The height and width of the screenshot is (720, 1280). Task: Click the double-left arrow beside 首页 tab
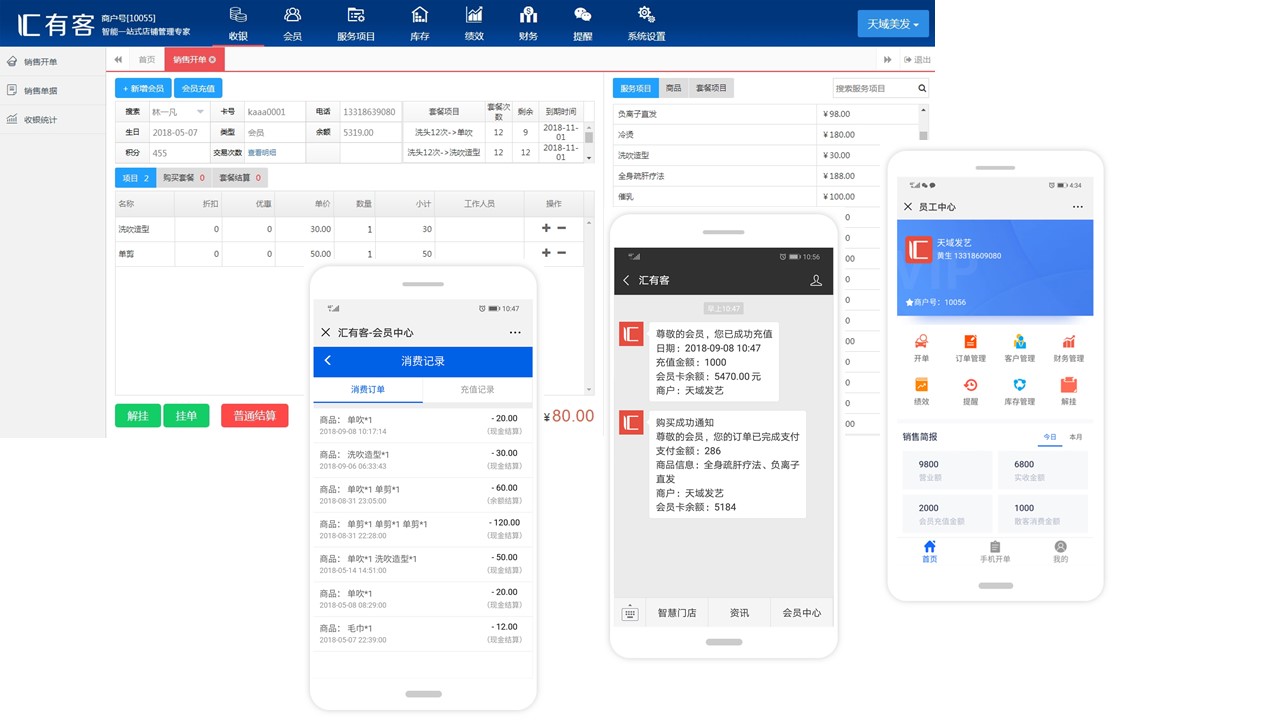click(119, 60)
